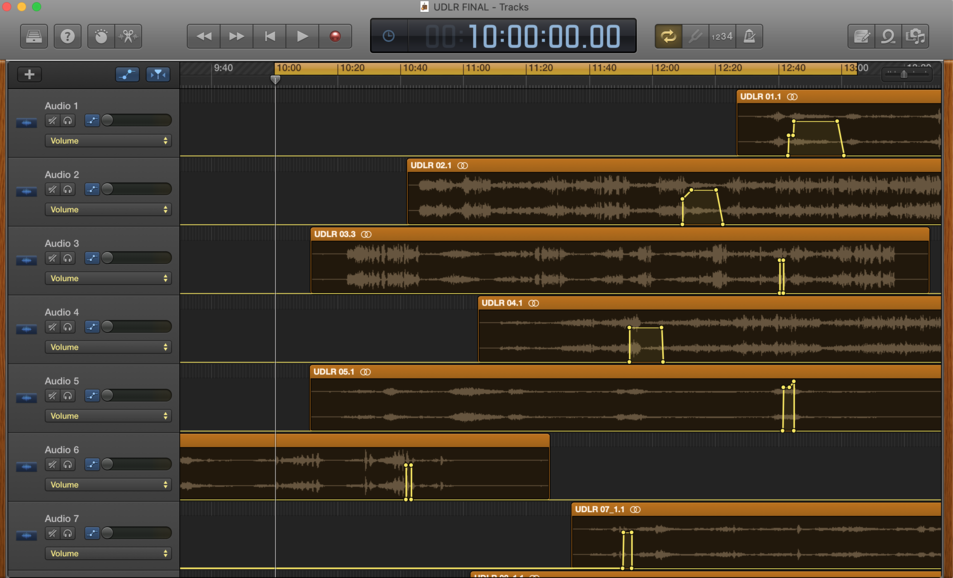Solo the Audio 3 track with headphones
The width and height of the screenshot is (953, 578).
(68, 258)
